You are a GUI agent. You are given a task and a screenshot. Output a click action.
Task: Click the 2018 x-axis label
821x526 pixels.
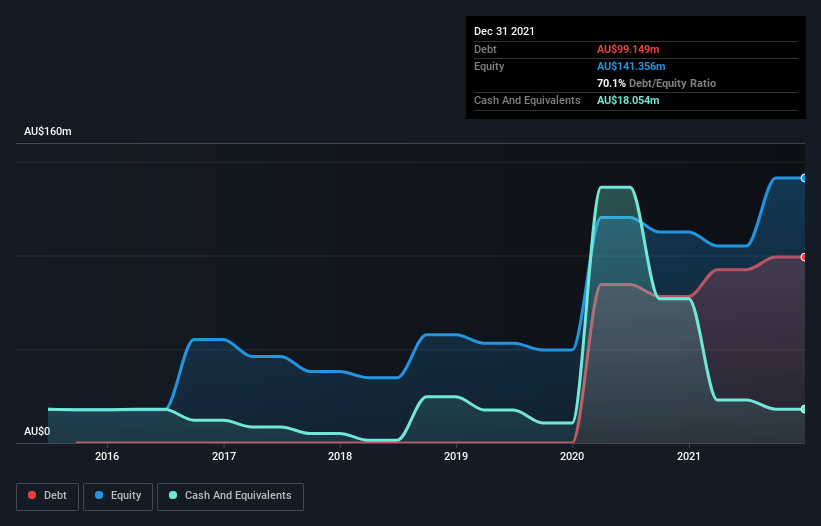click(x=340, y=456)
